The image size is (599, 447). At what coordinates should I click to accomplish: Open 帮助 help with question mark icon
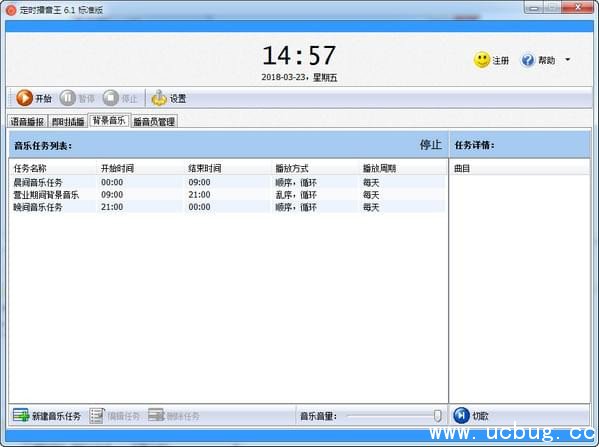tap(537, 60)
